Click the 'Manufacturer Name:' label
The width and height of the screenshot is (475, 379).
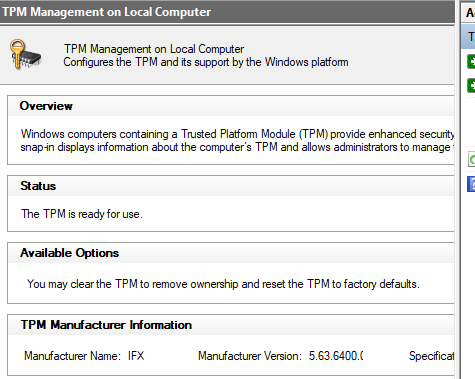point(72,356)
